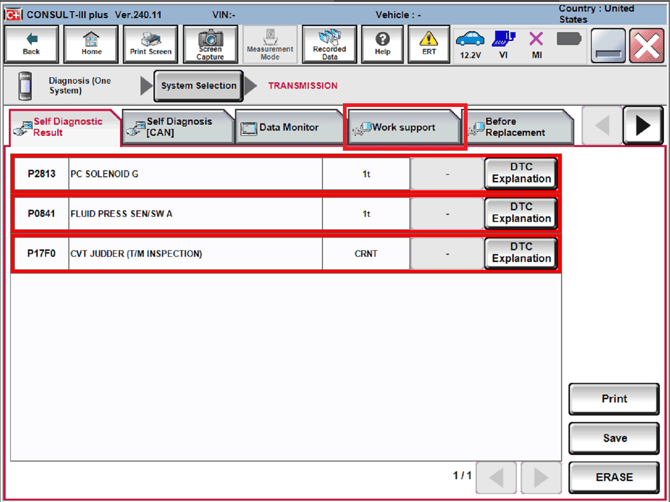Open the Home screen

click(x=91, y=44)
